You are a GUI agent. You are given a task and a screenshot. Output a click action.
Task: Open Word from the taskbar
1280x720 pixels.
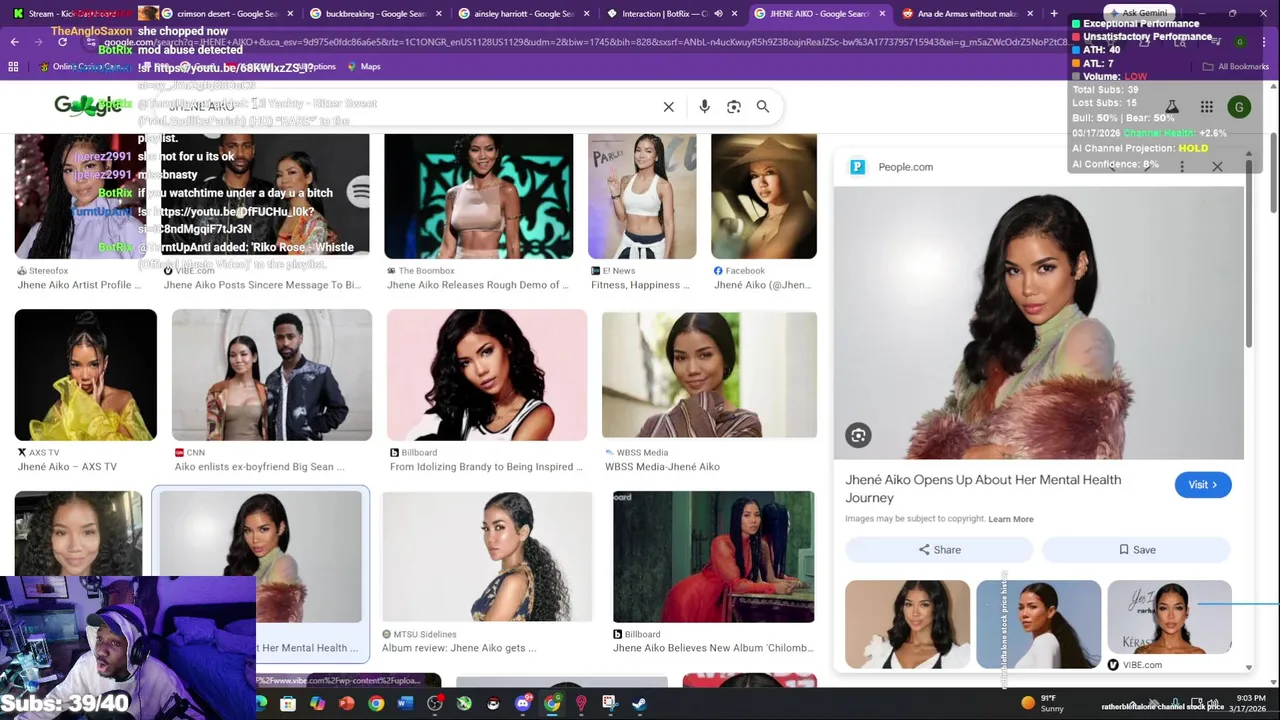405,704
